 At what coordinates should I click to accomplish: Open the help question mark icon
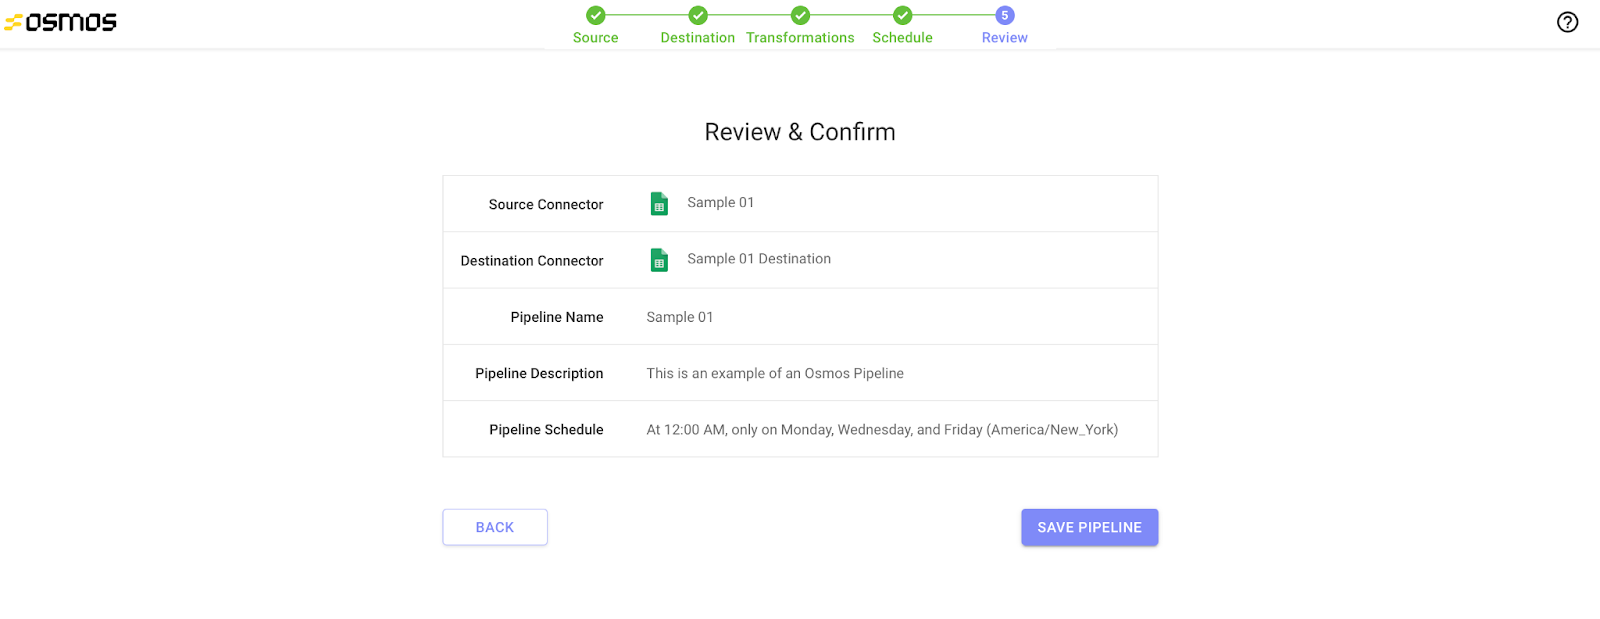pos(1567,22)
